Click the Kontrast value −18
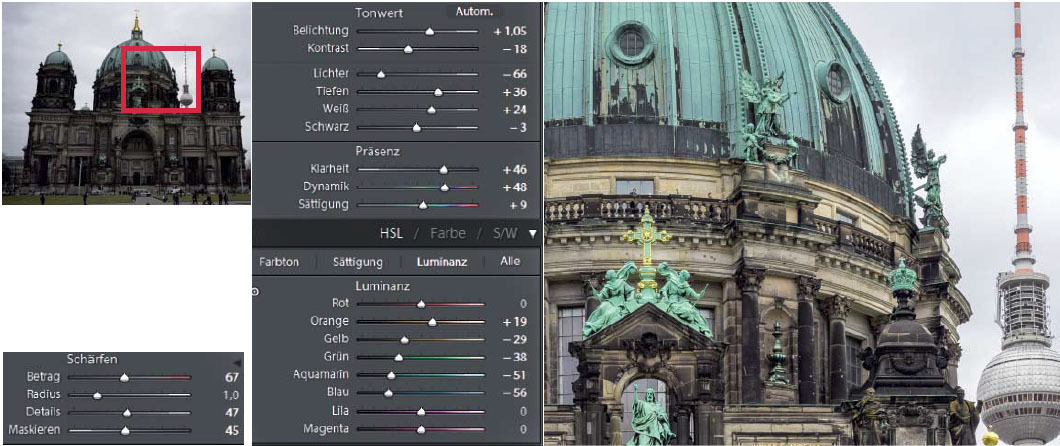This screenshot has width=1060, height=446. click(514, 49)
